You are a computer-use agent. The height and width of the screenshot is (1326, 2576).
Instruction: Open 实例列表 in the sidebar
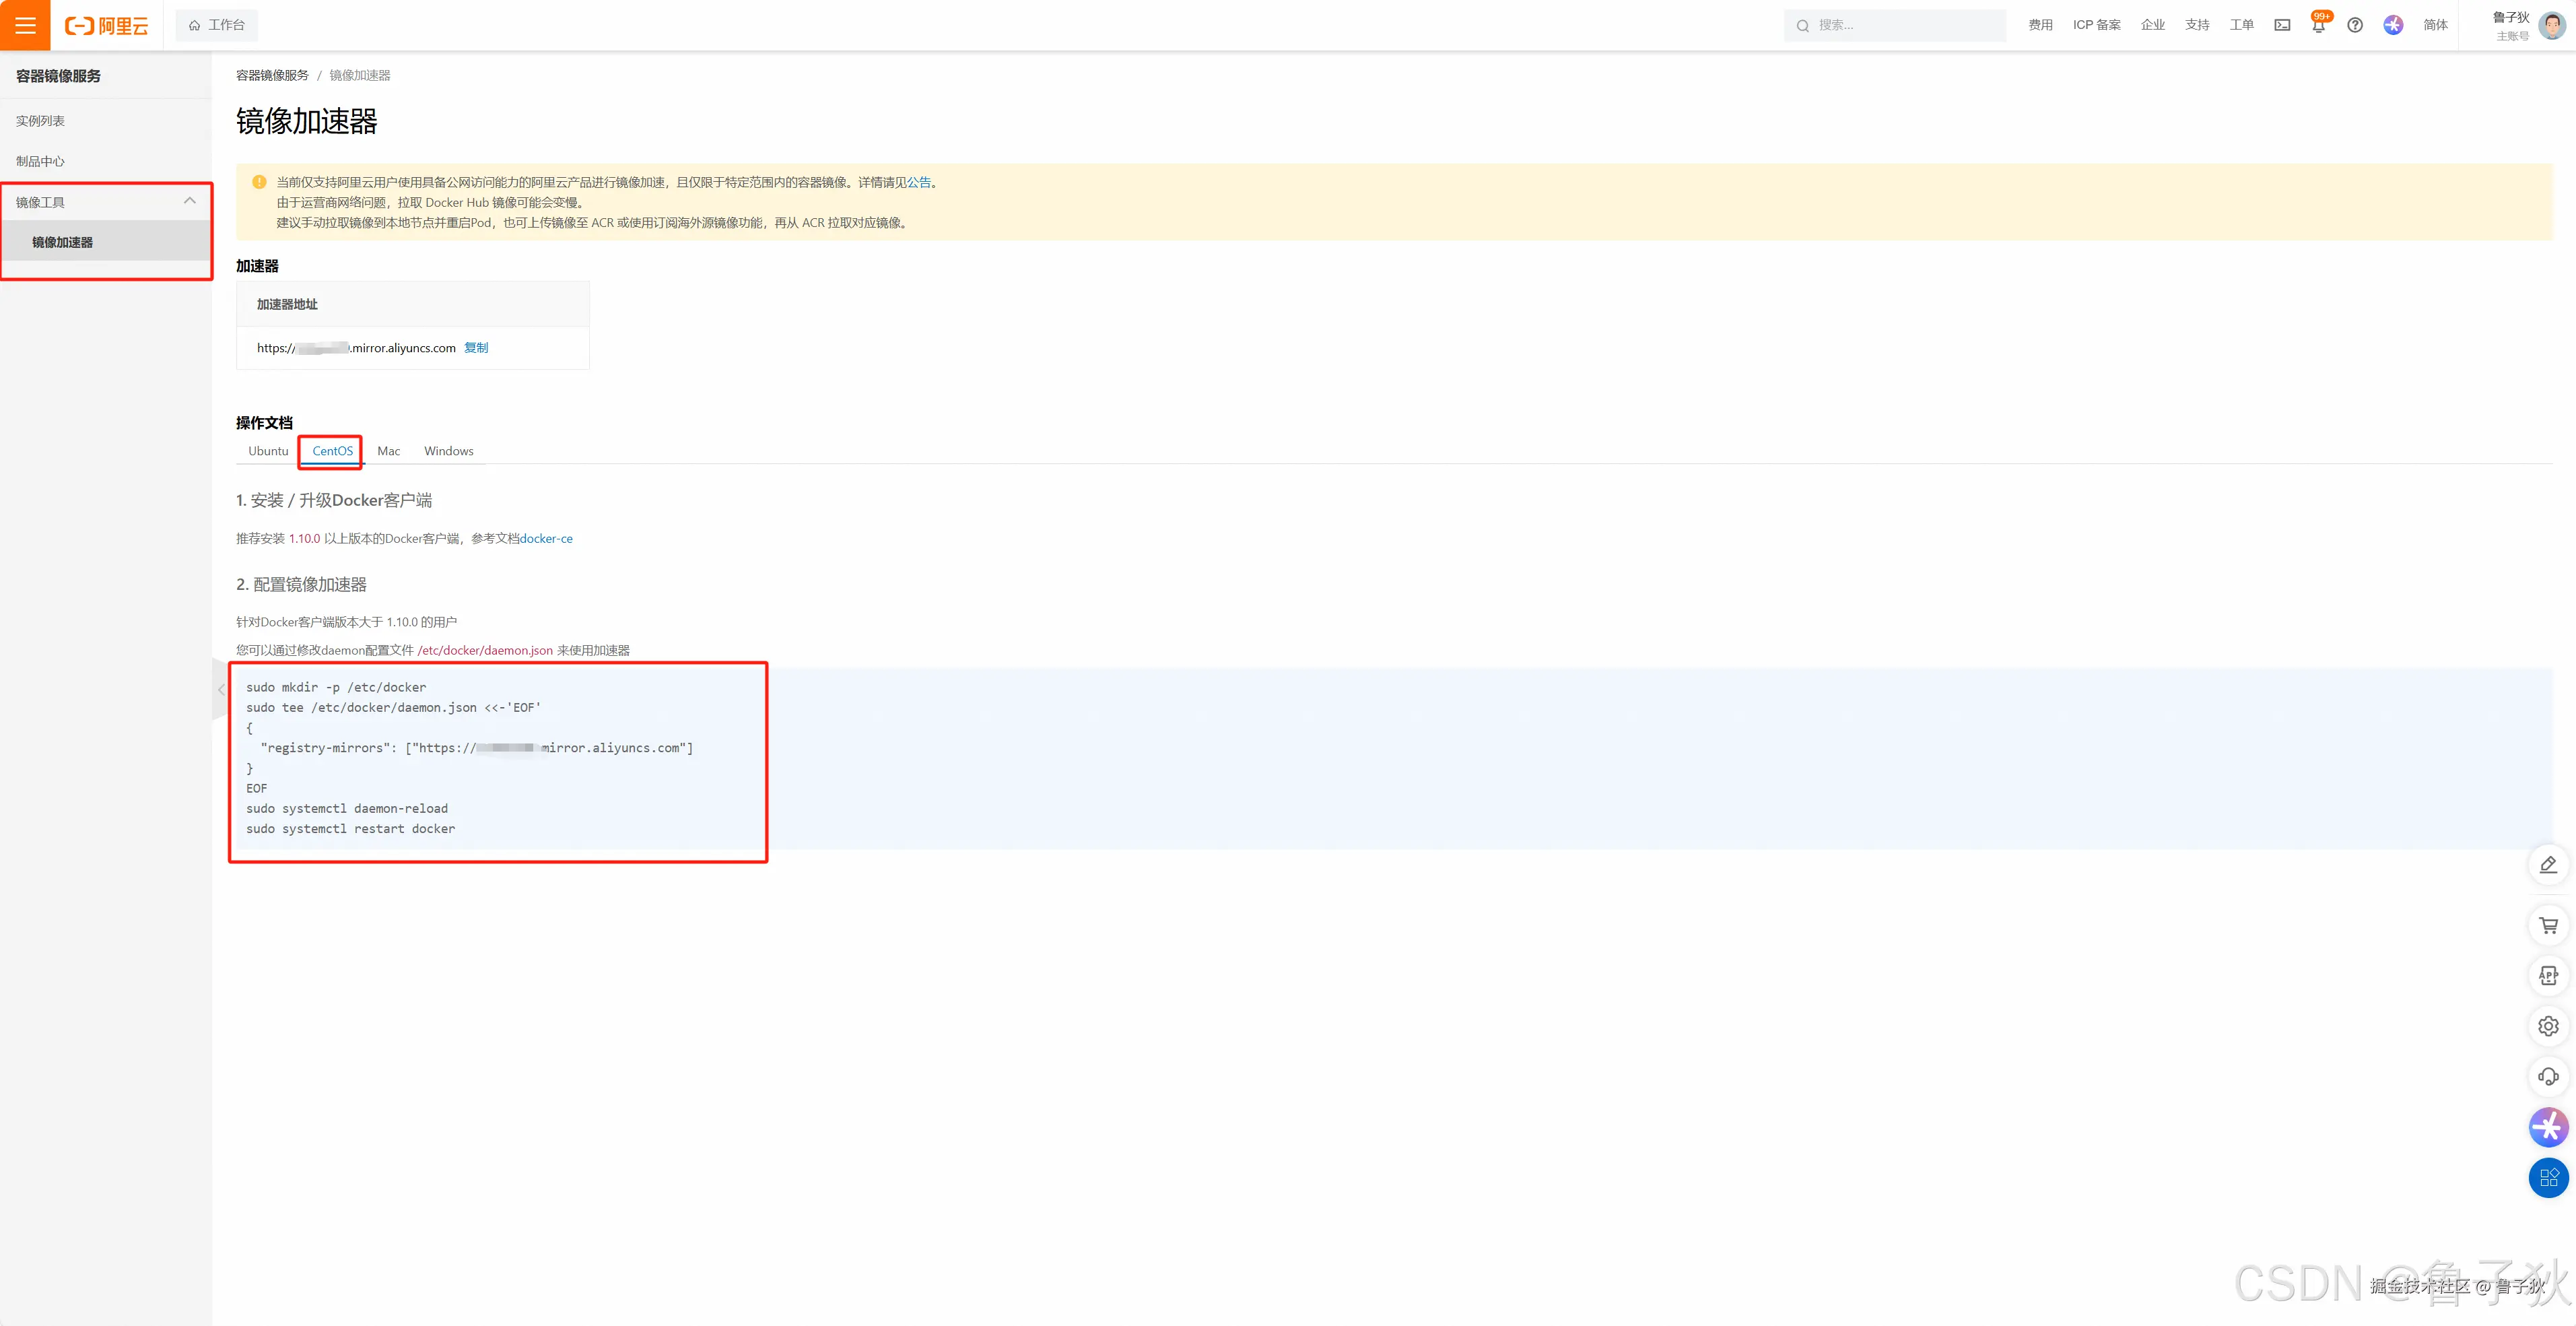point(40,121)
